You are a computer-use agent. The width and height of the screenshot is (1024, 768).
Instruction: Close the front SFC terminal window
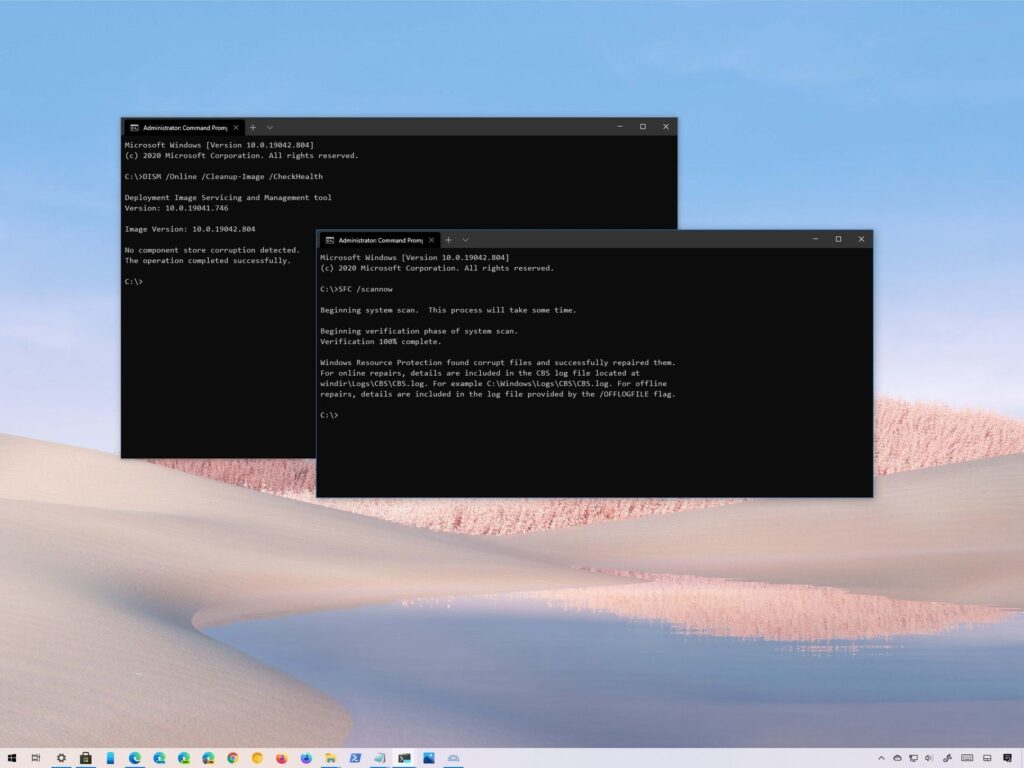pos(861,239)
